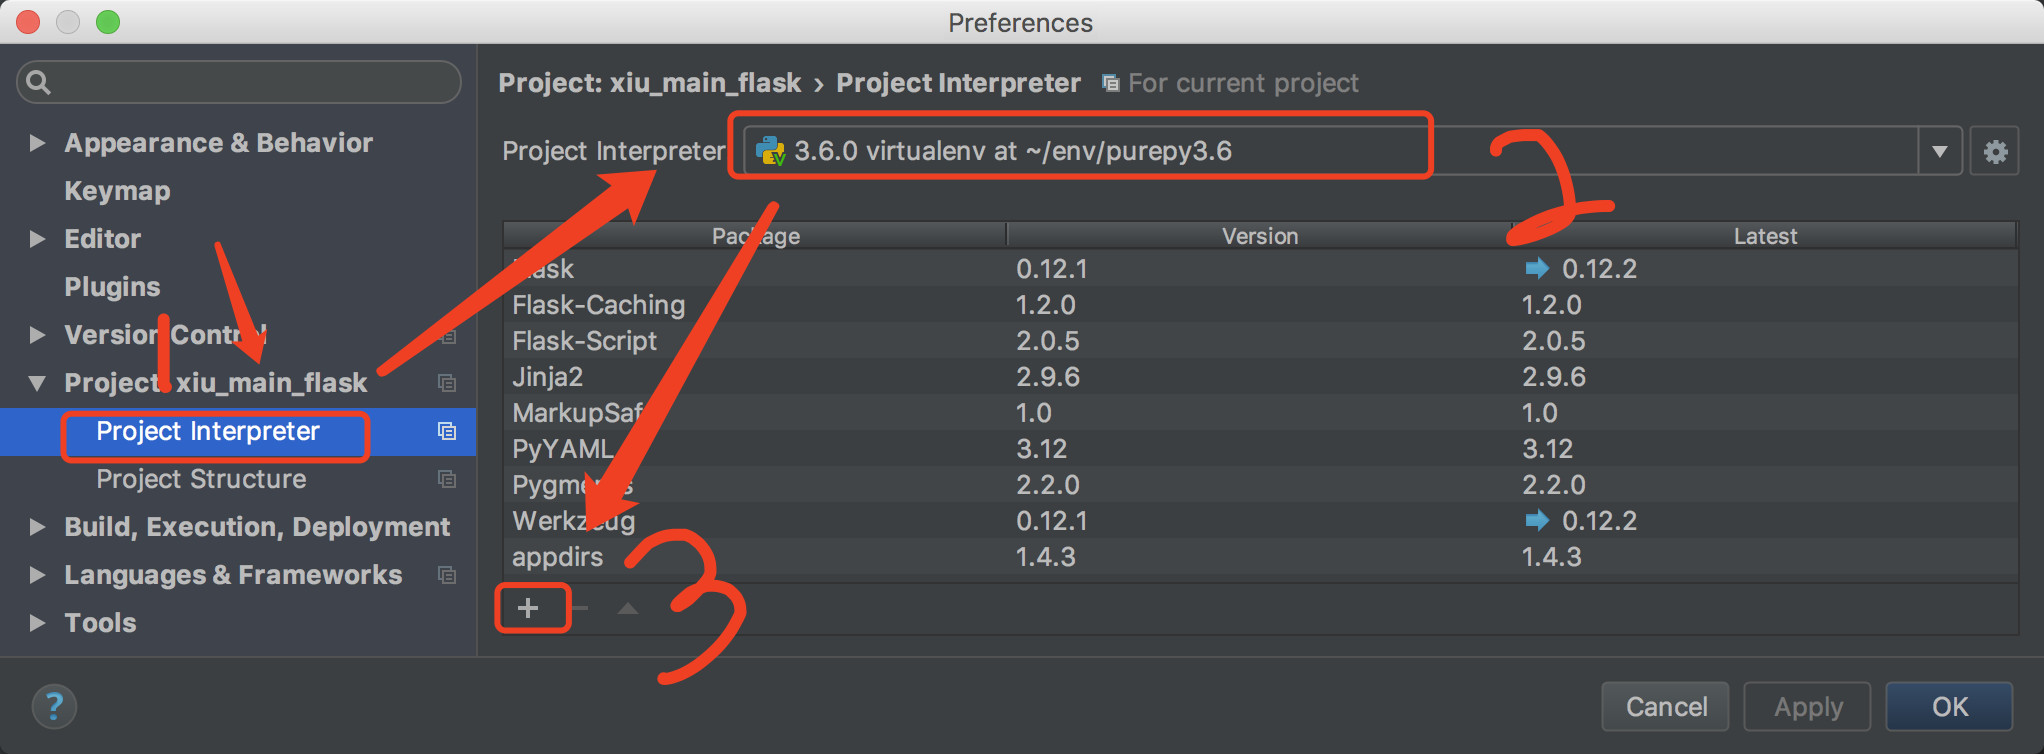Click latest version 1.2.0 of Flask-Caching

coord(1552,305)
